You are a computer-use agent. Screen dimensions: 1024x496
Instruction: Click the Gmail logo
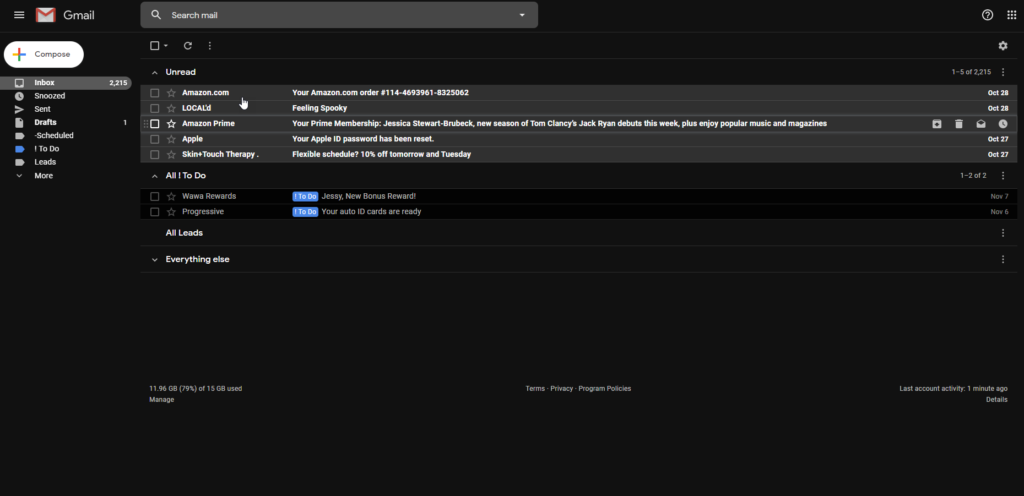coord(65,15)
